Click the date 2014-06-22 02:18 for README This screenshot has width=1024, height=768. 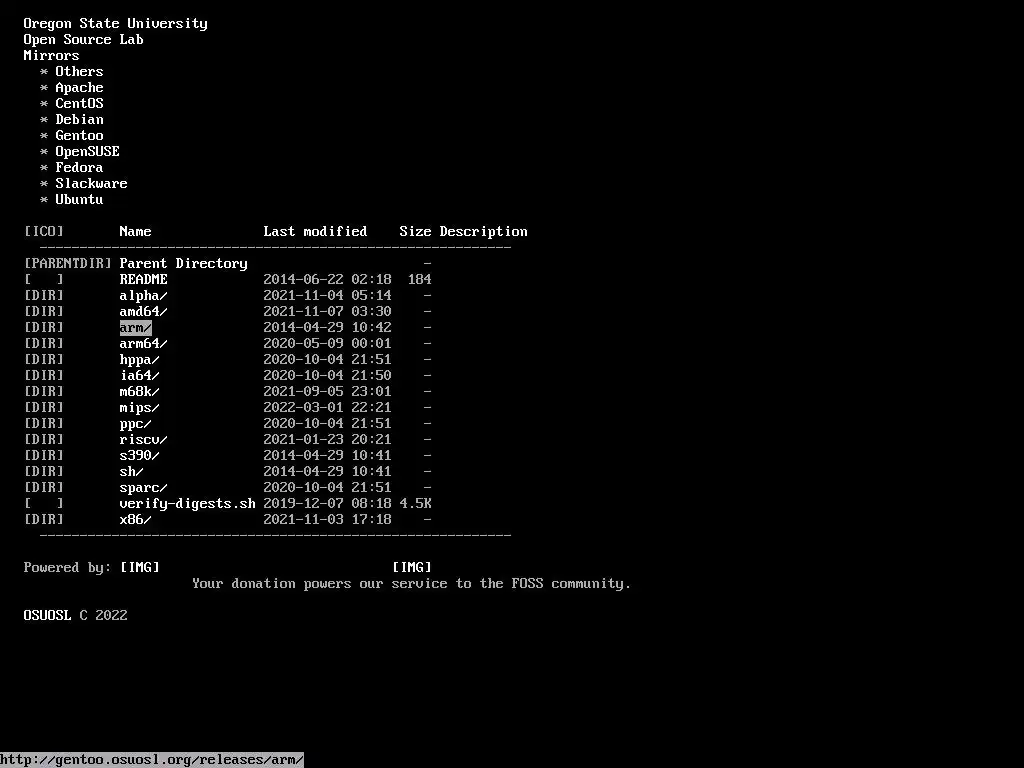pyautogui.click(x=327, y=280)
